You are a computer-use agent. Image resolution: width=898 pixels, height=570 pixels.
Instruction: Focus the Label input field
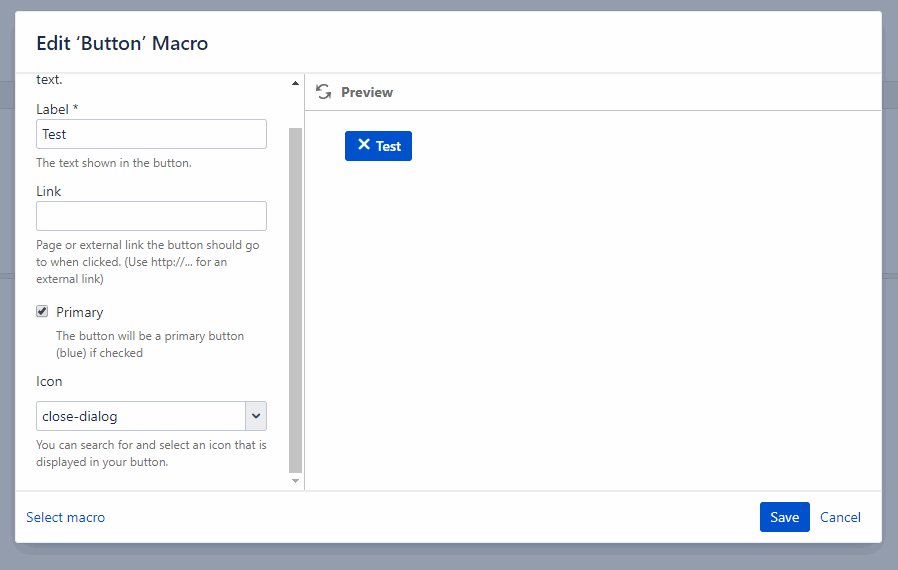click(151, 134)
